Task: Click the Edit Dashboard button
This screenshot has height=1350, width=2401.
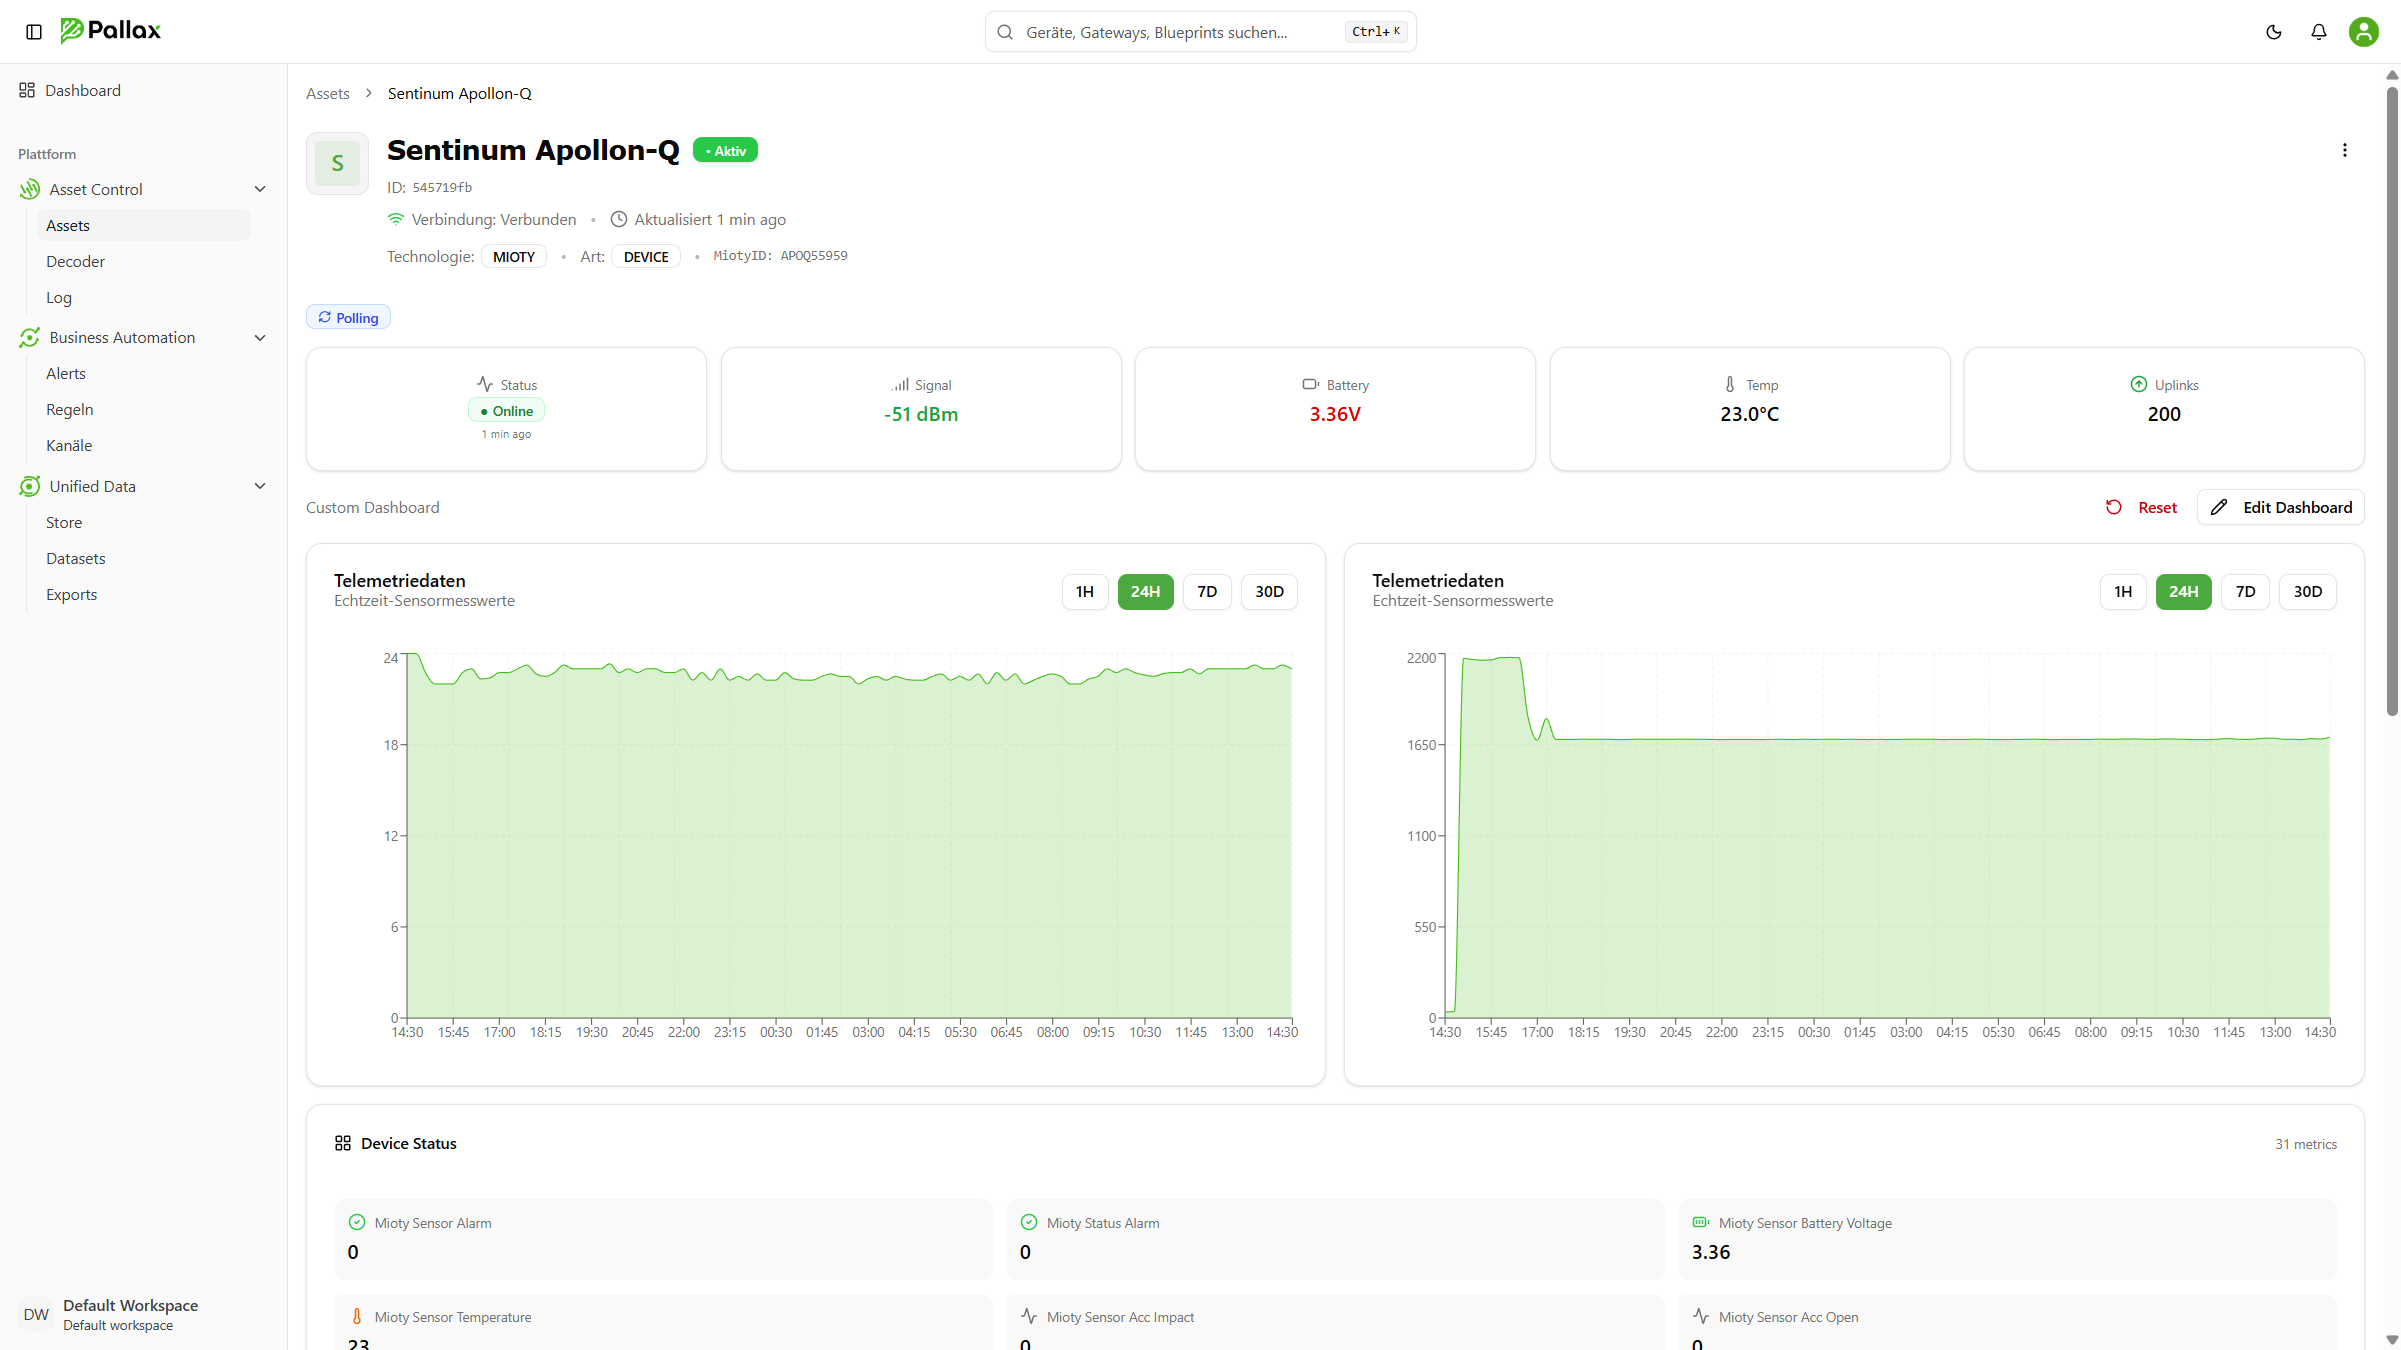Action: 2280,507
